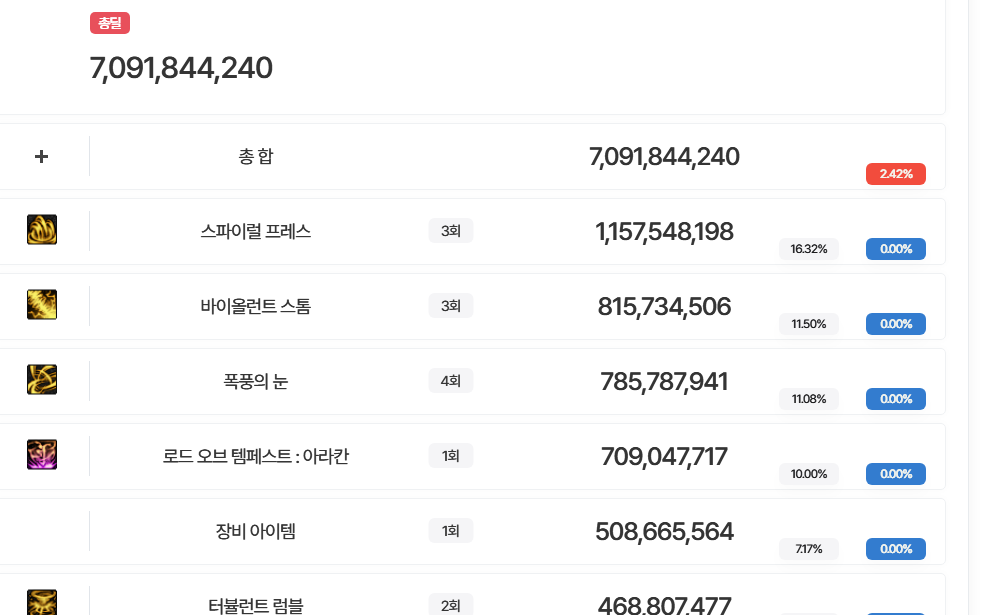The width and height of the screenshot is (995, 615).
Task: Click the 폭풍의 눈 skill icon
Action: click(42, 380)
